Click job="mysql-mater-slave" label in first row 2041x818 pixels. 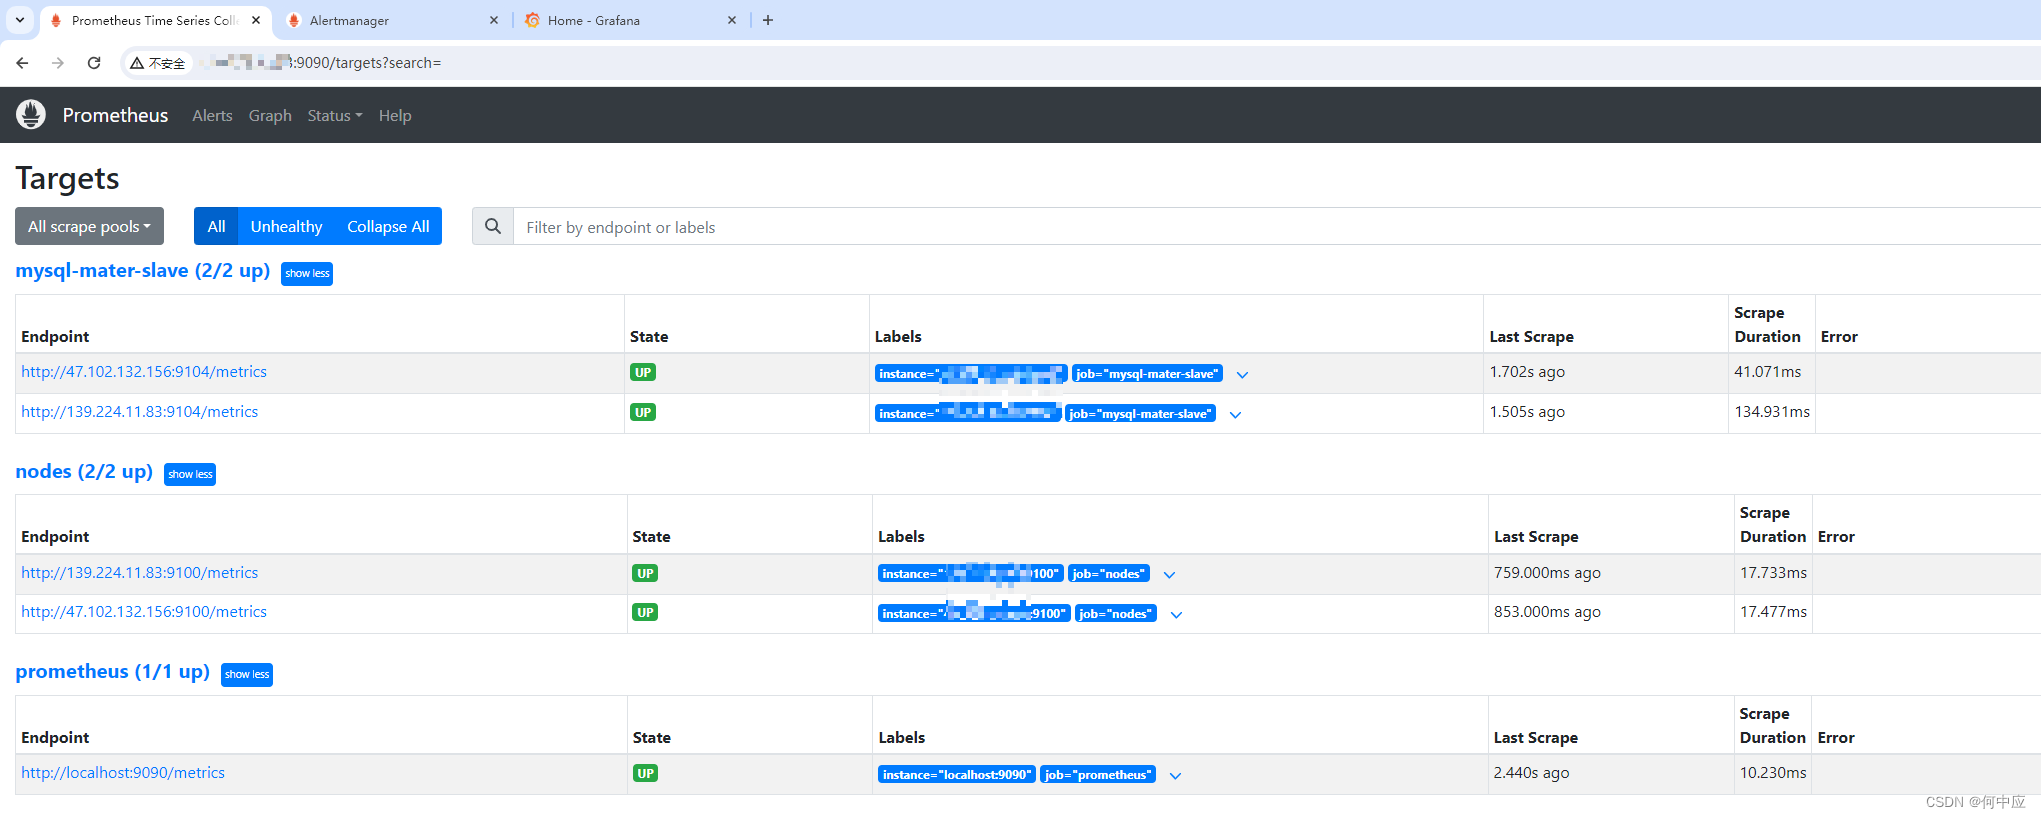(1147, 374)
